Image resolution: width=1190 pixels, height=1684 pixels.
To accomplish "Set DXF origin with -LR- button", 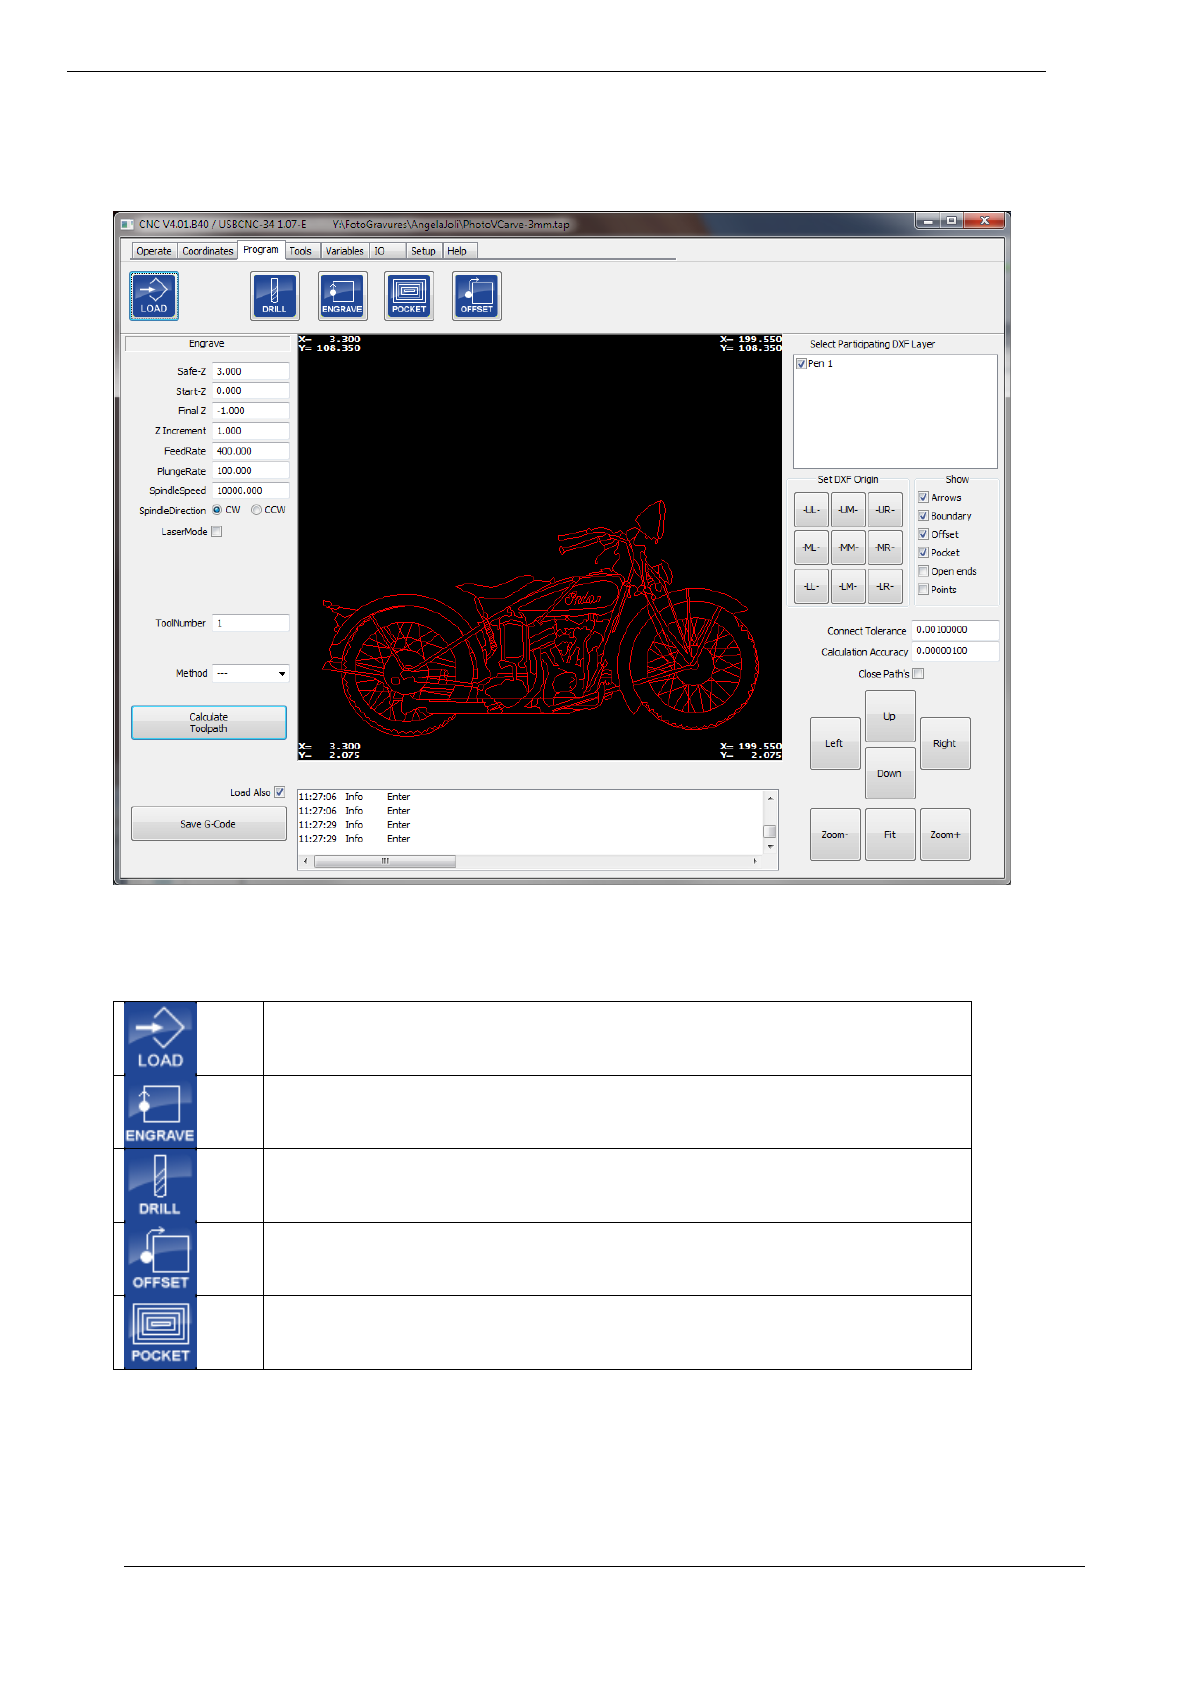I will point(885,587).
